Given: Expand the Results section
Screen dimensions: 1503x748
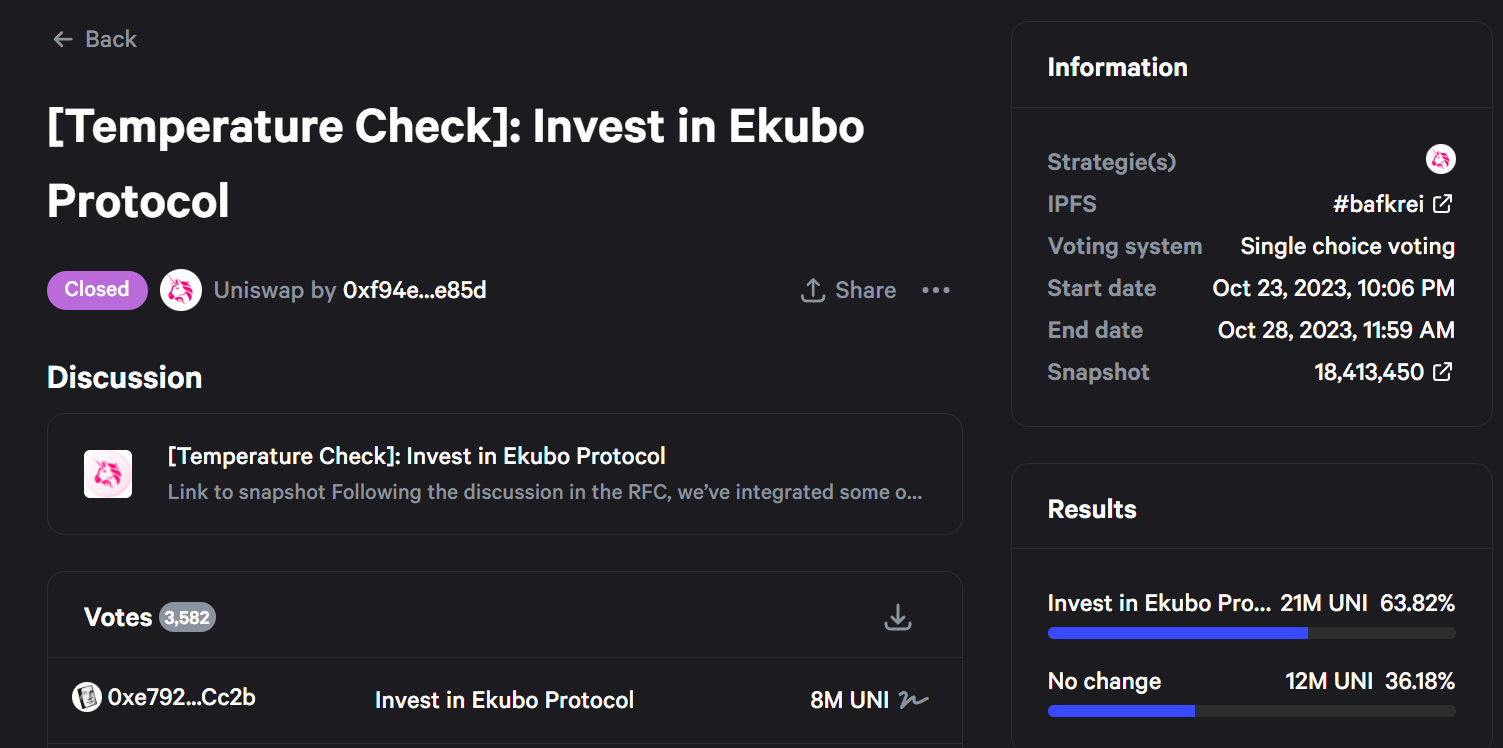Looking at the screenshot, I should click(1091, 509).
